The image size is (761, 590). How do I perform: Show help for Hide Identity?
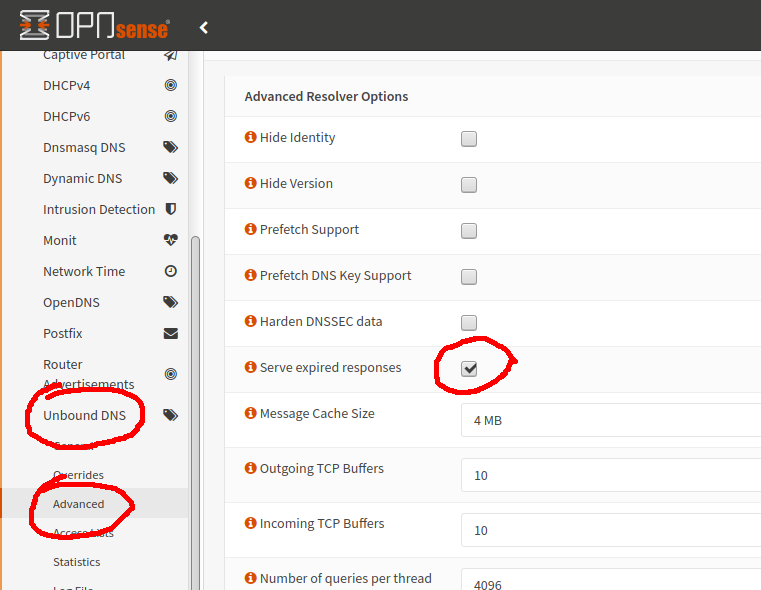(250, 137)
